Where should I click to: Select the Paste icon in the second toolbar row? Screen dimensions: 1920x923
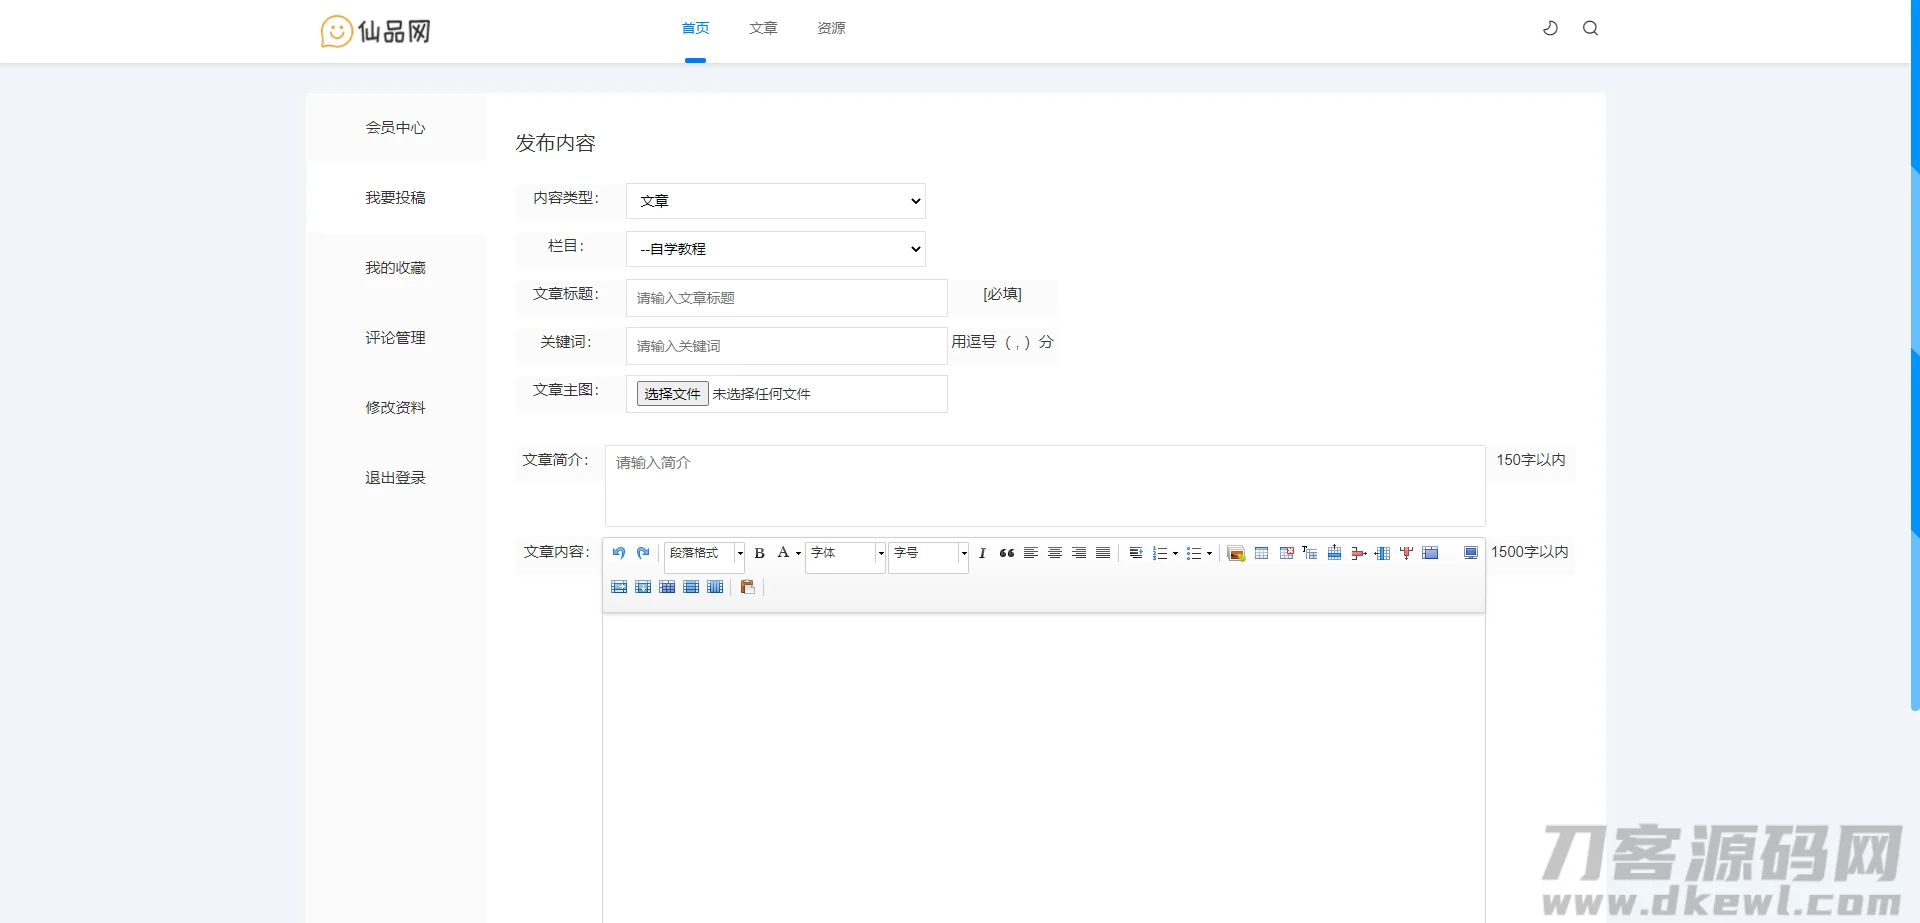click(748, 587)
